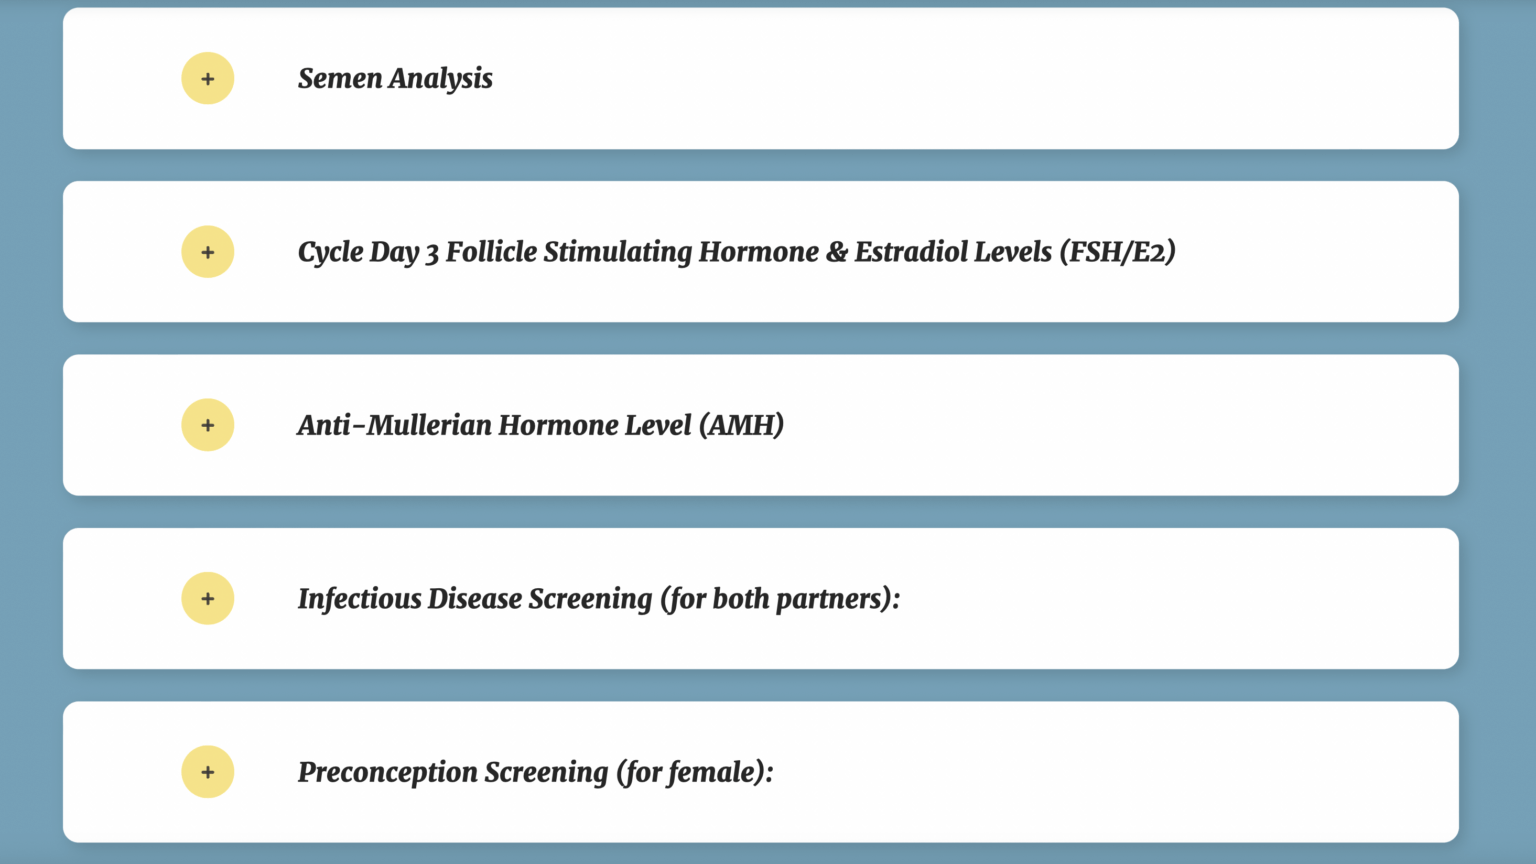The width and height of the screenshot is (1536, 864).
Task: Click the "Estradiol Levels" words in heading
Action: pos(952,252)
